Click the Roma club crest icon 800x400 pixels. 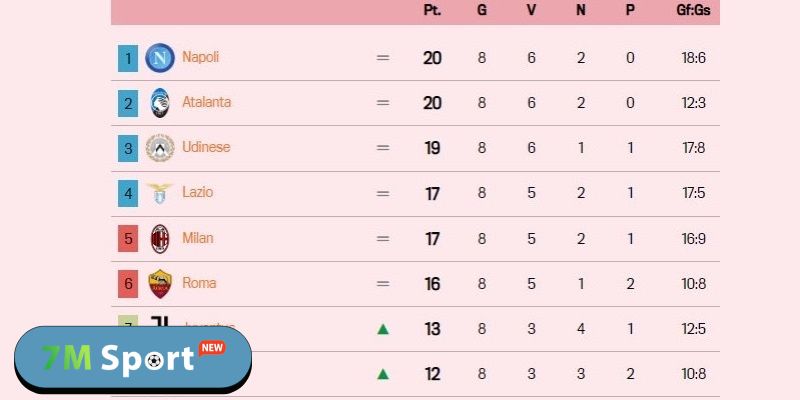(159, 283)
